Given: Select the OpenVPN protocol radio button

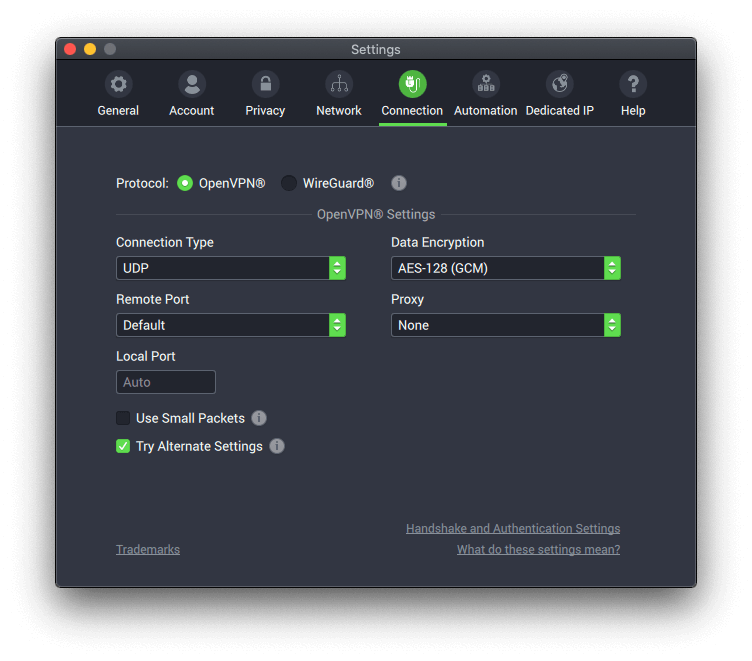Looking at the screenshot, I should [185, 183].
